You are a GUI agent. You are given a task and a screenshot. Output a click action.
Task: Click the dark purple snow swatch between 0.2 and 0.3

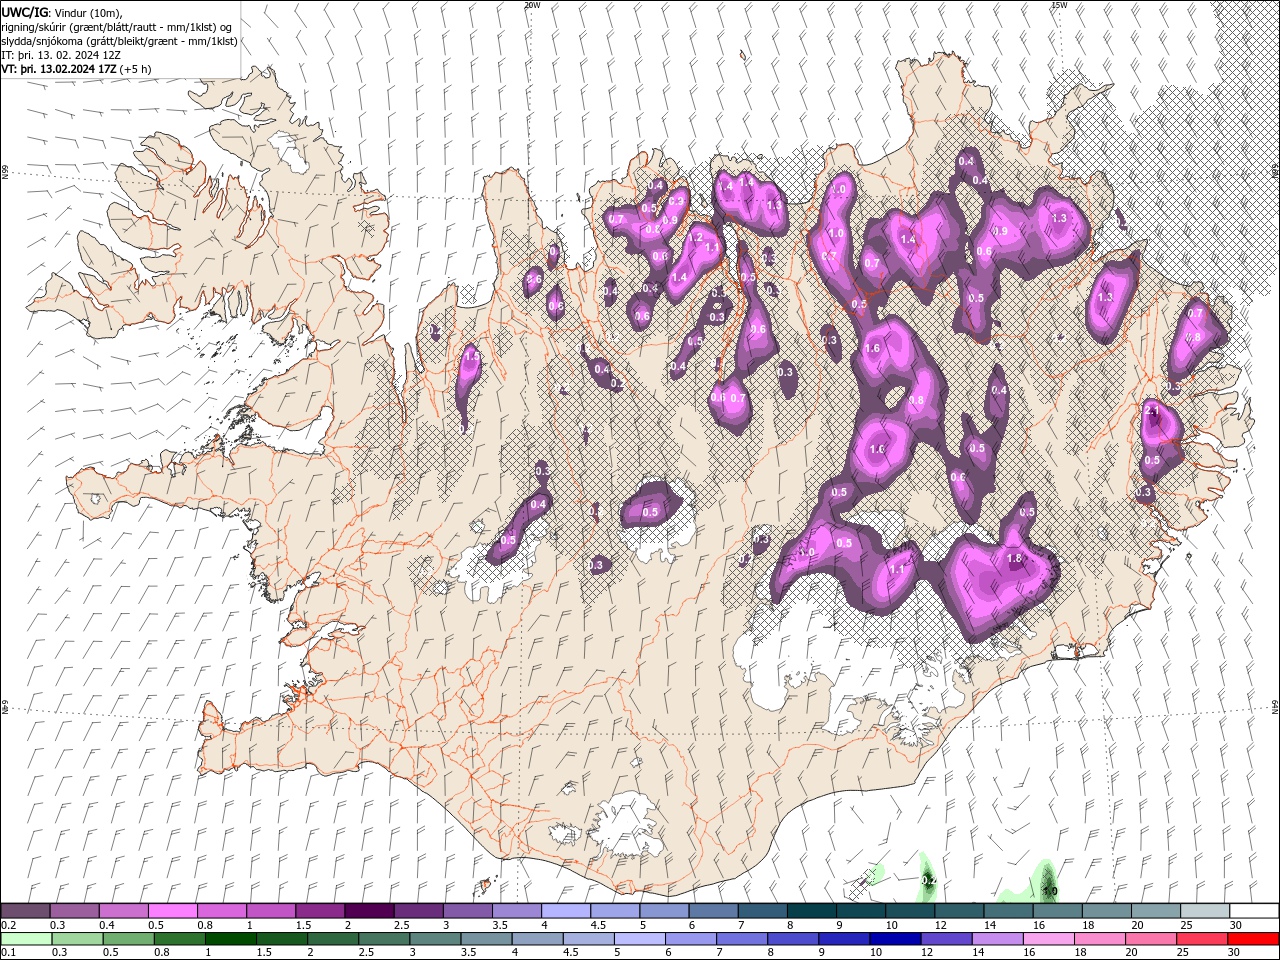point(26,911)
